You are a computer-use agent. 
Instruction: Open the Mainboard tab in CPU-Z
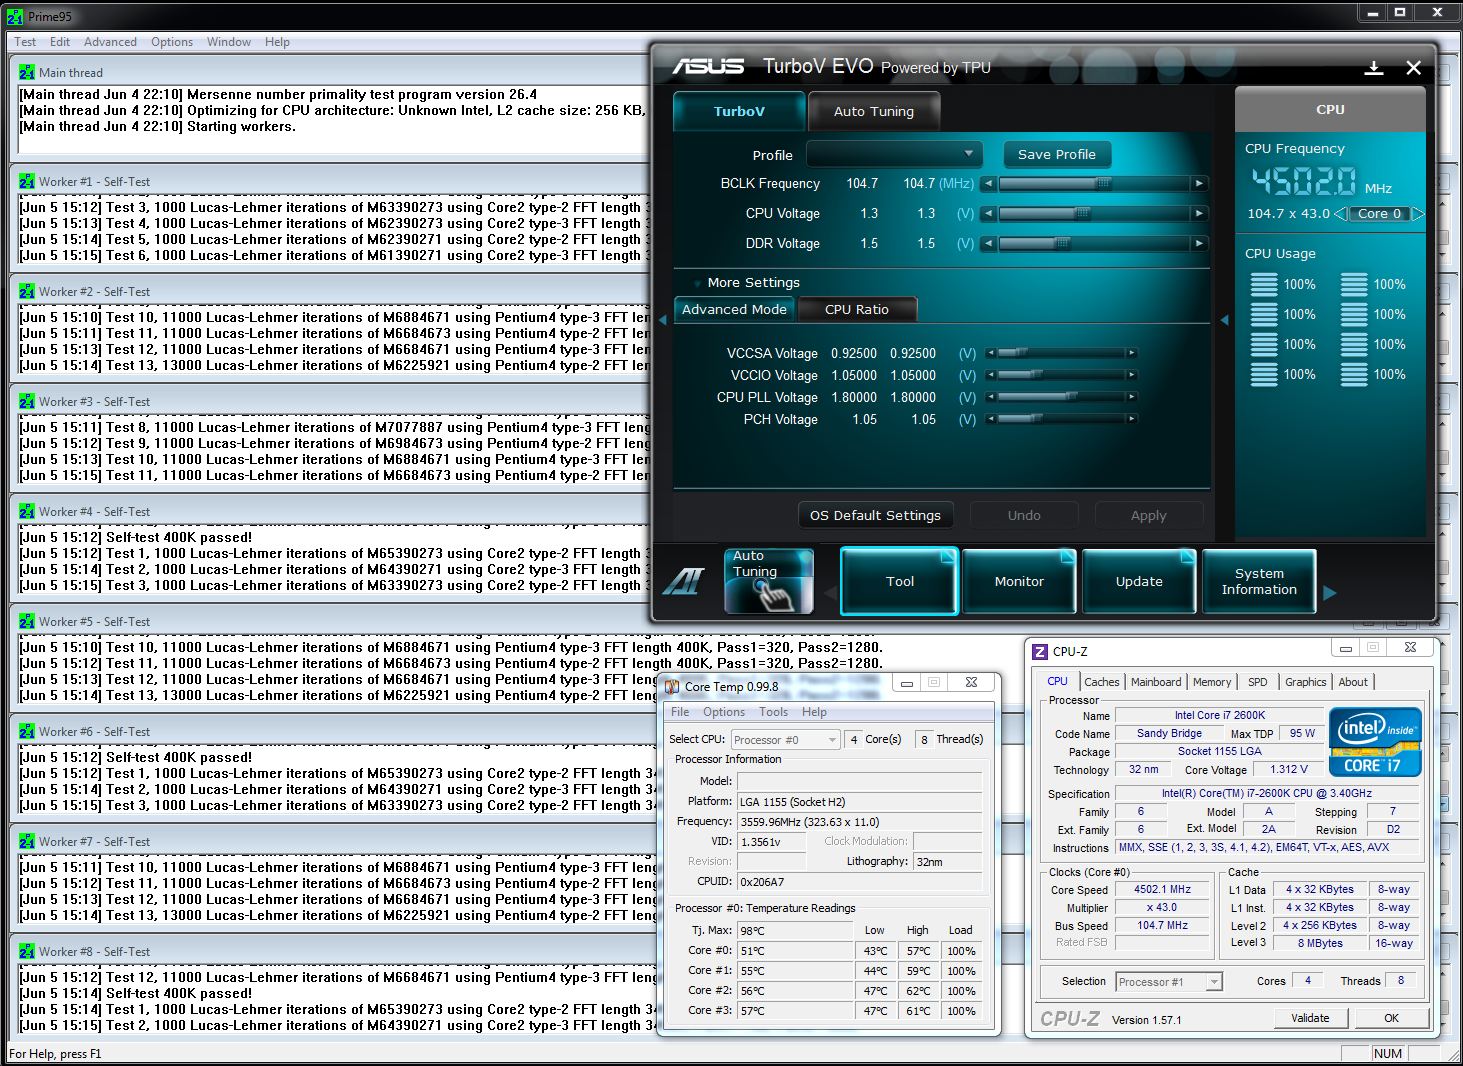click(1156, 682)
